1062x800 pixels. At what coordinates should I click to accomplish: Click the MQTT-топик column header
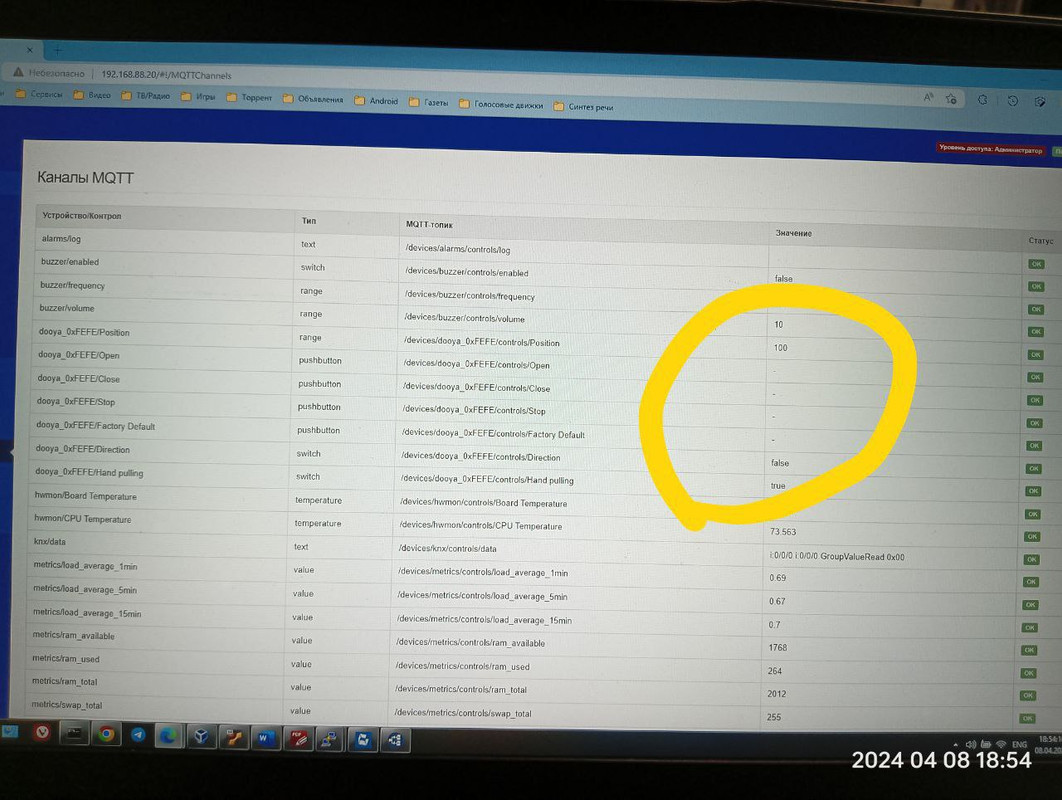pyautogui.click(x=429, y=224)
